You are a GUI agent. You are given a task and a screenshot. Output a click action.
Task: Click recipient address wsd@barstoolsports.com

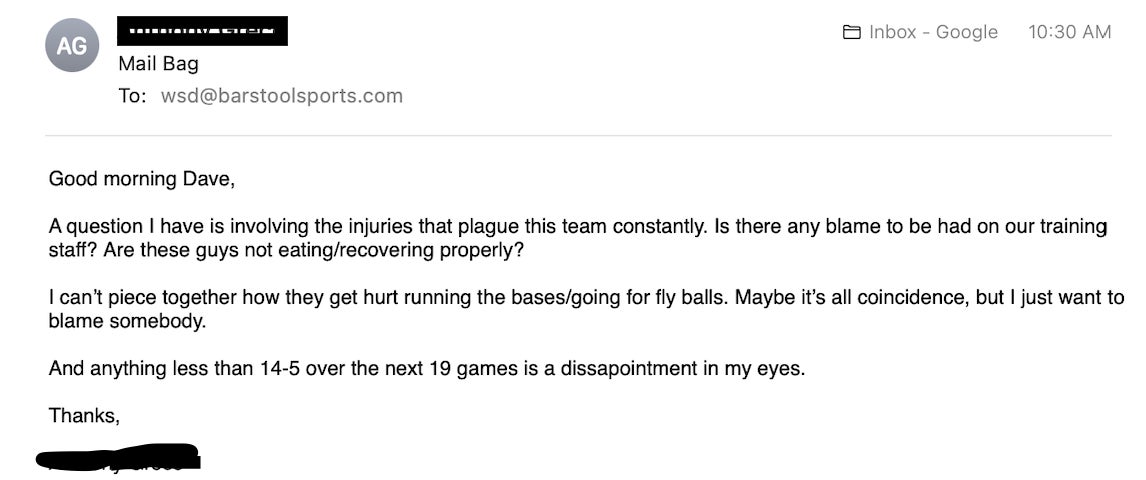click(x=281, y=96)
